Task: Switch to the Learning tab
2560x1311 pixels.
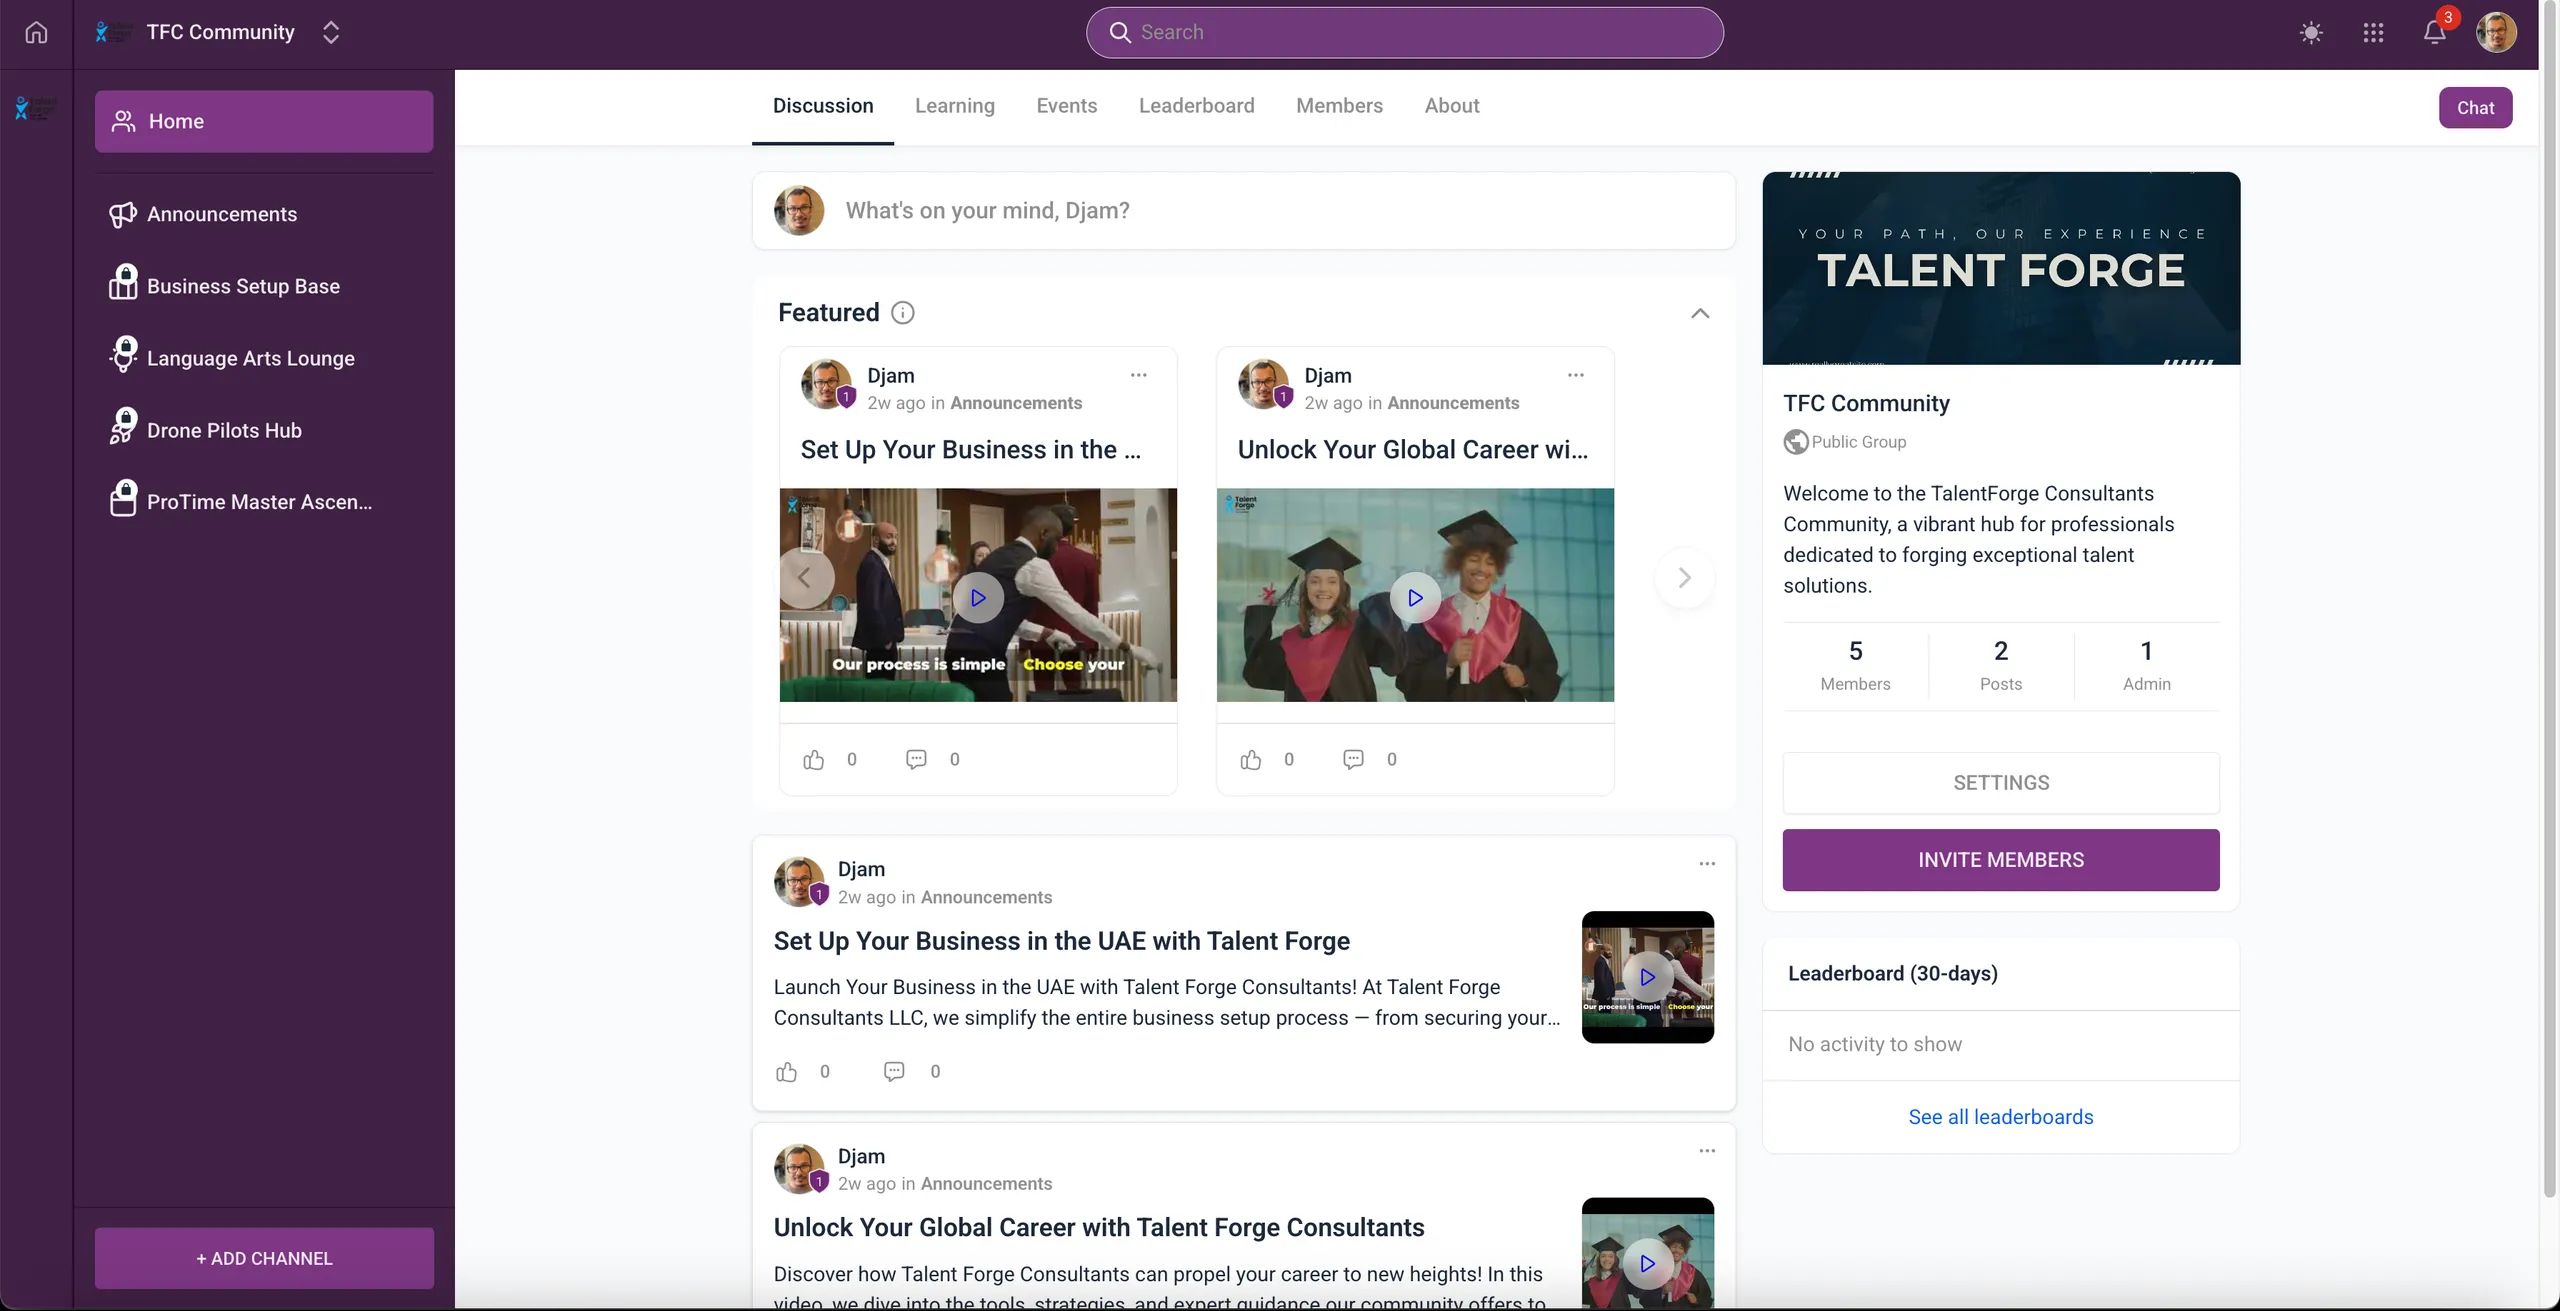Action: point(955,106)
